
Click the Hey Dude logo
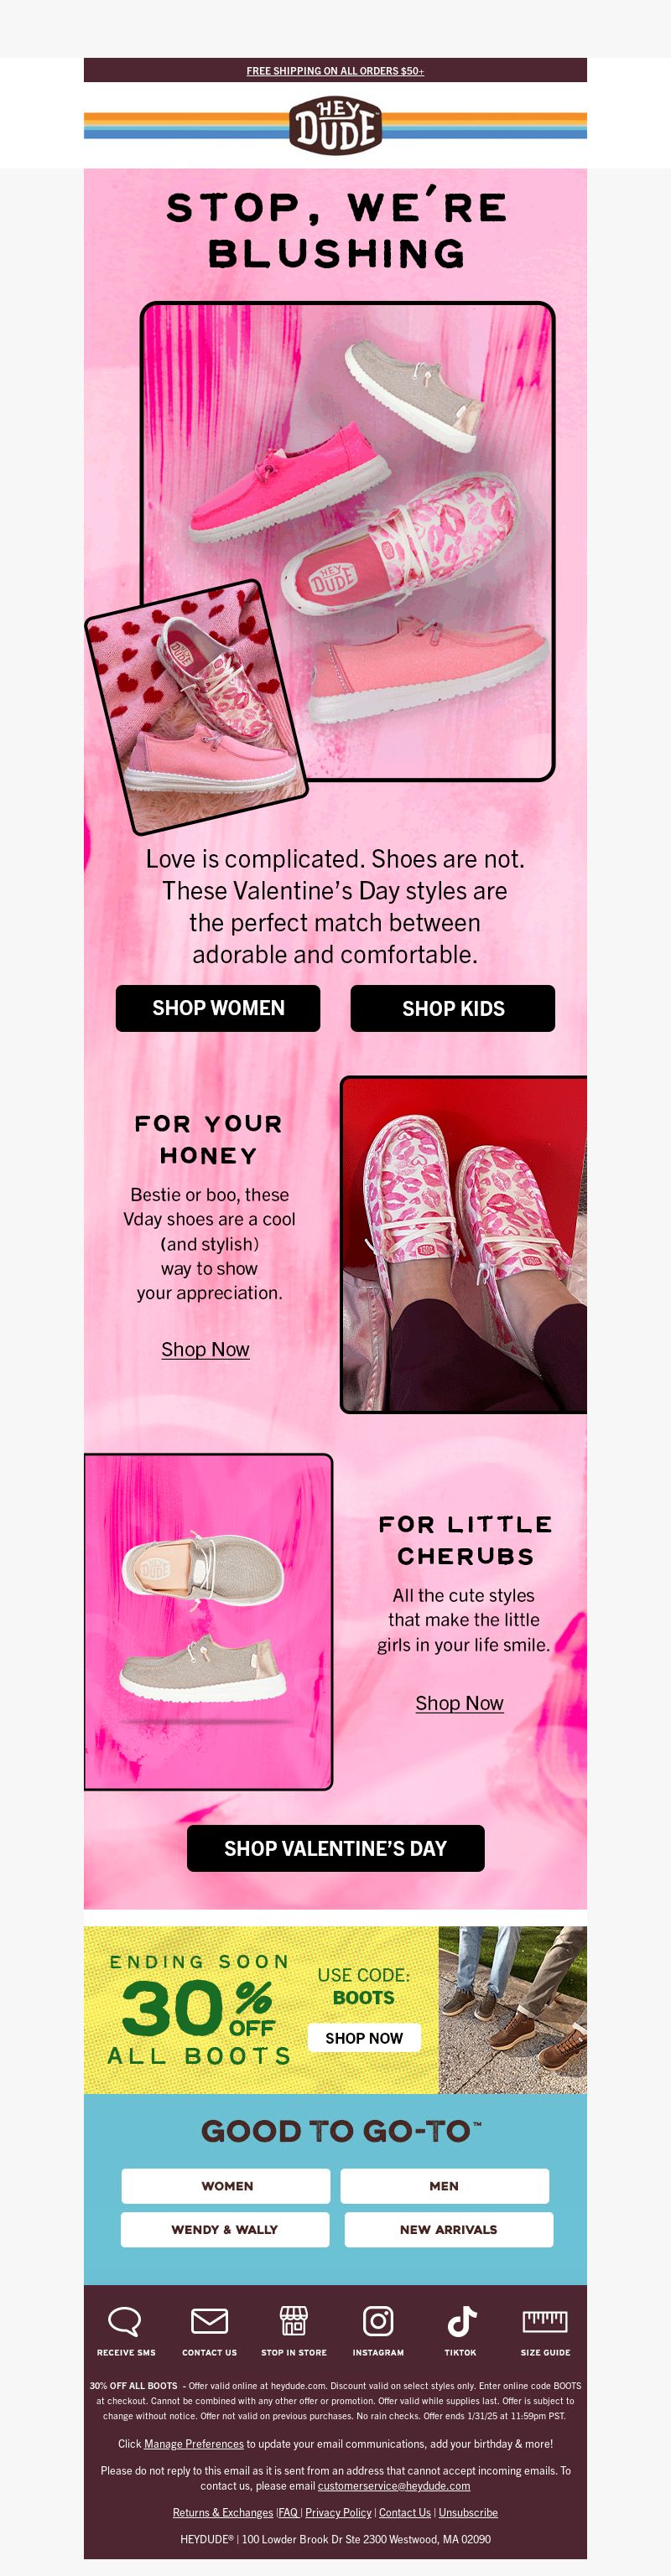tap(336, 126)
